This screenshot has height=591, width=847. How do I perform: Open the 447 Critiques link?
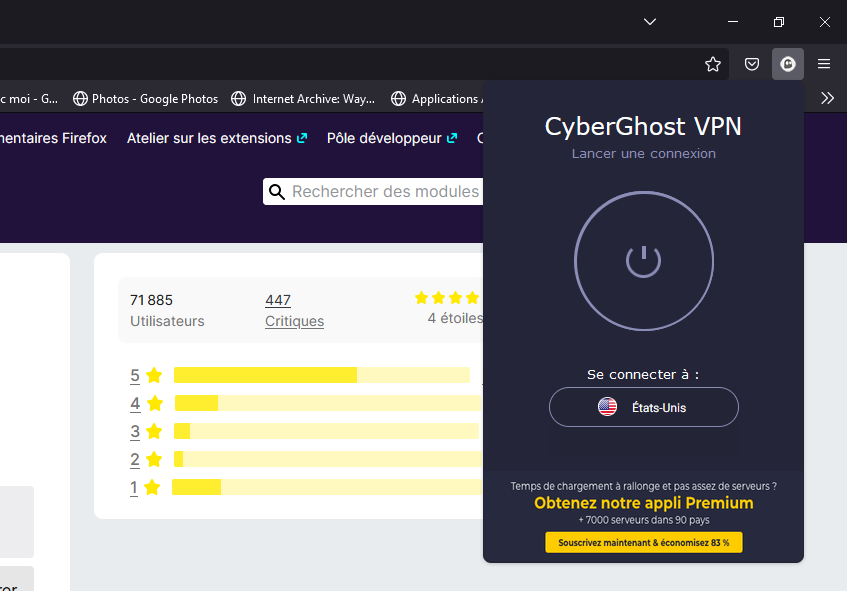(x=294, y=311)
